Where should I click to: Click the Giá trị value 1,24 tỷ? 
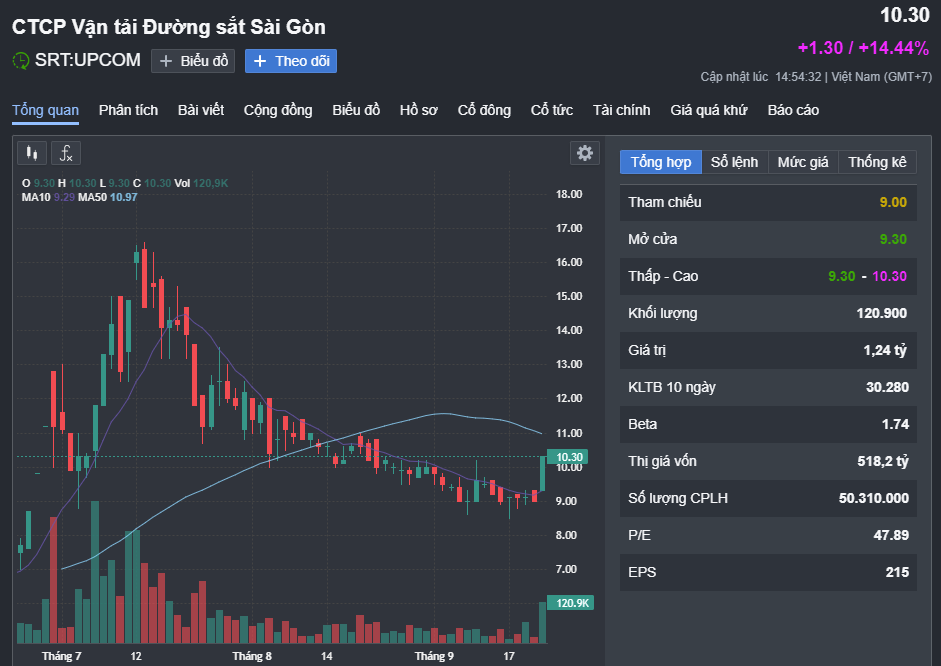coord(885,350)
